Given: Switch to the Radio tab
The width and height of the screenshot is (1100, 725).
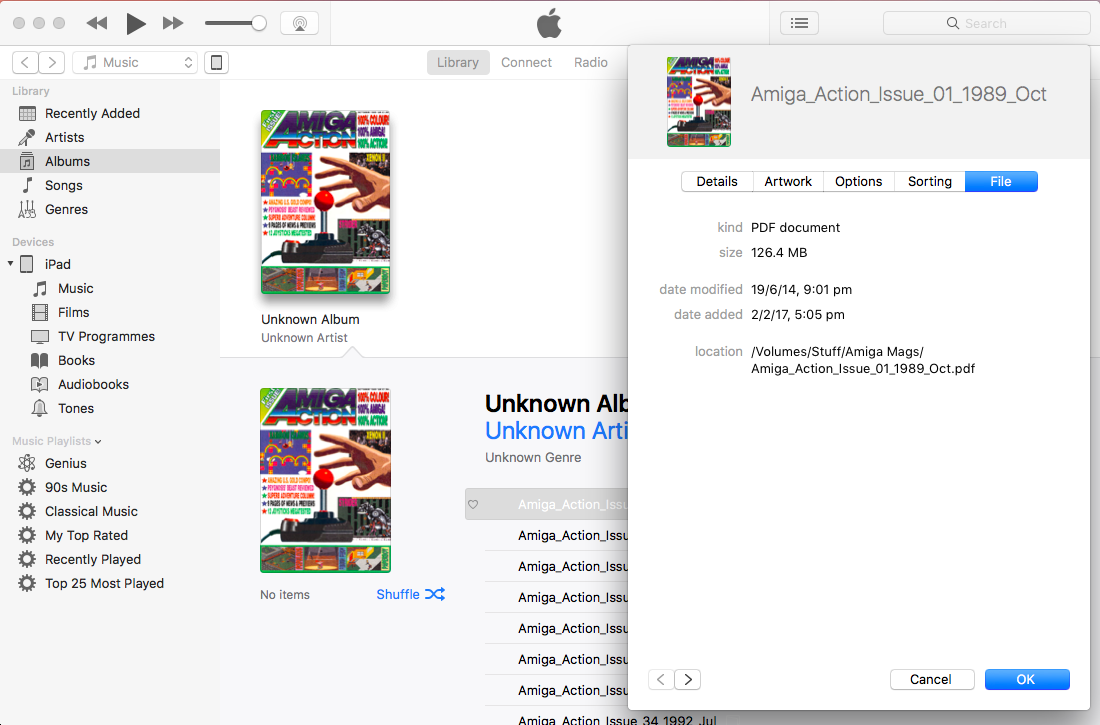Looking at the screenshot, I should 591,62.
